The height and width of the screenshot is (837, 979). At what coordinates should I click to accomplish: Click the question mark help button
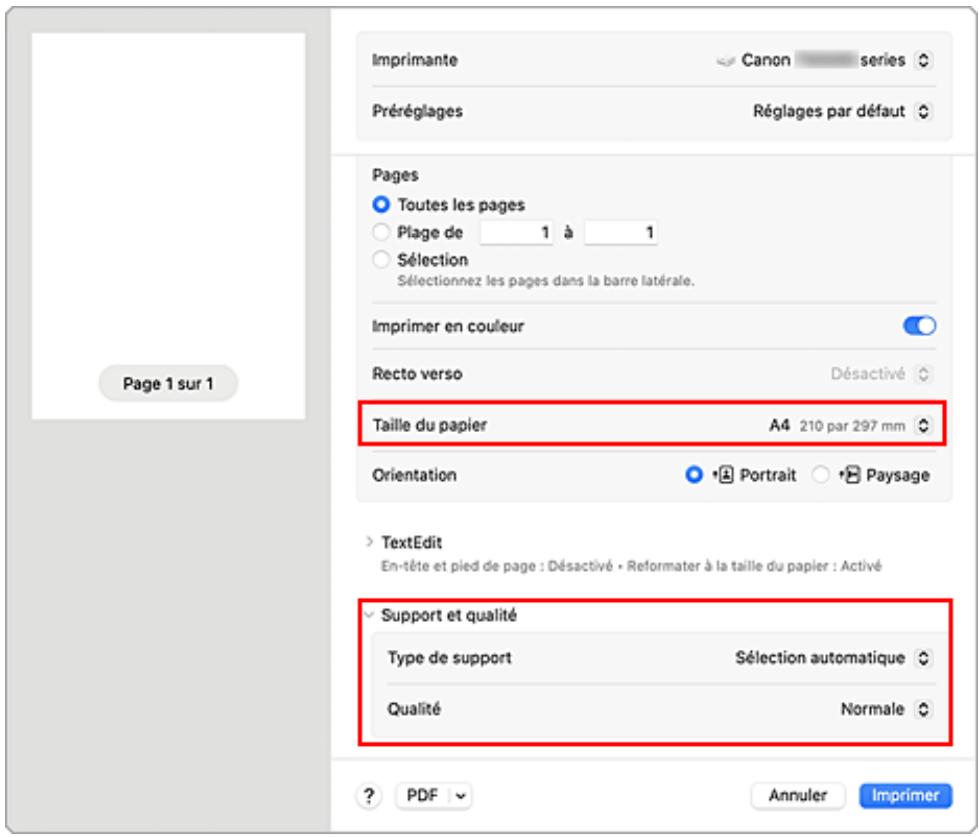click(371, 796)
